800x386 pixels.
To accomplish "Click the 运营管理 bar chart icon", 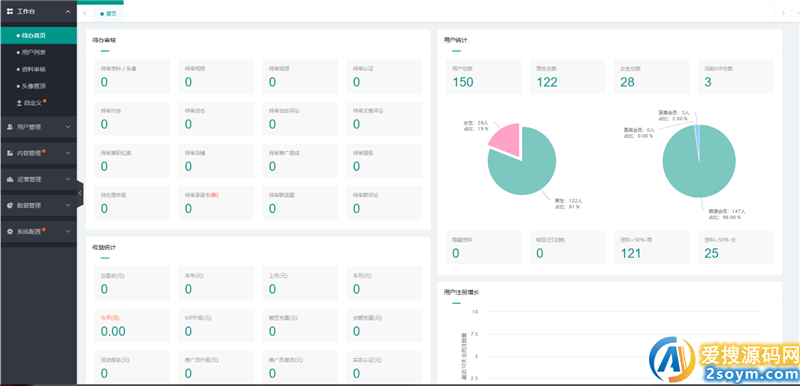I will click(10, 179).
